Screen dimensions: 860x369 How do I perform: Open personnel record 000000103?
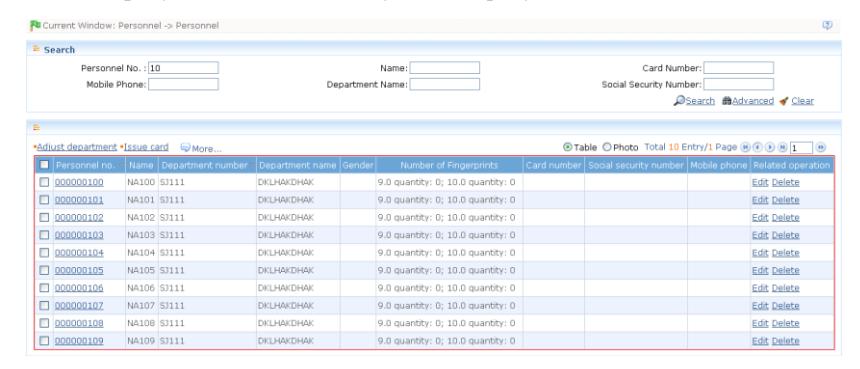[x=79, y=235]
